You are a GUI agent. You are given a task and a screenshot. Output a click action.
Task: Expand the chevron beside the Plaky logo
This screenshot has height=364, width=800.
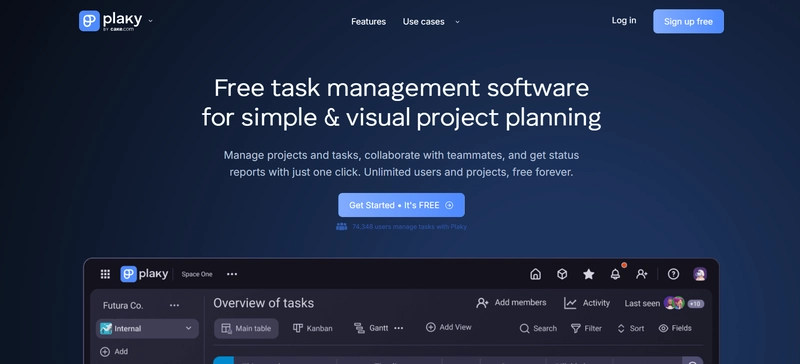click(x=150, y=21)
